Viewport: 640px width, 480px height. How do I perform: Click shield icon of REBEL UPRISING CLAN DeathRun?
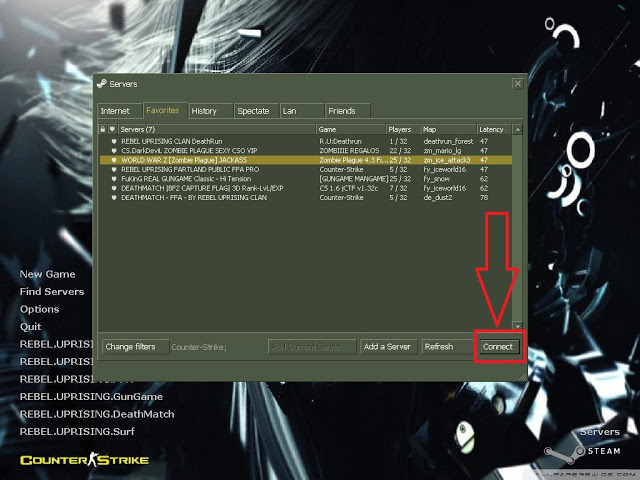114,142
